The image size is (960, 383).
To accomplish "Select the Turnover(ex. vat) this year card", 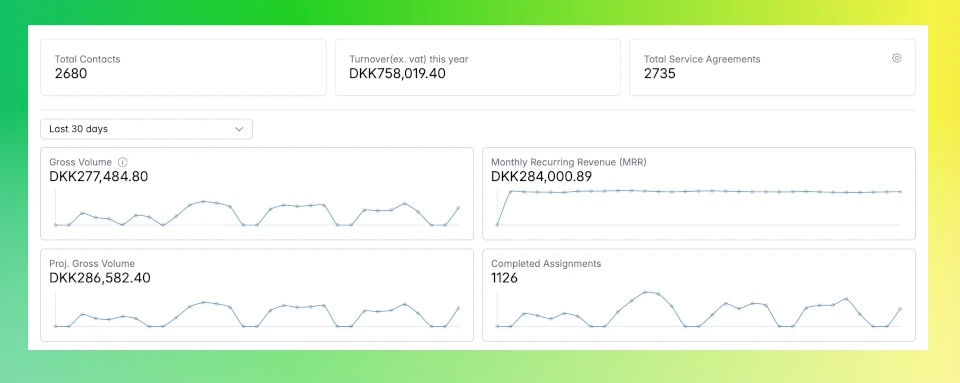I will [x=478, y=67].
